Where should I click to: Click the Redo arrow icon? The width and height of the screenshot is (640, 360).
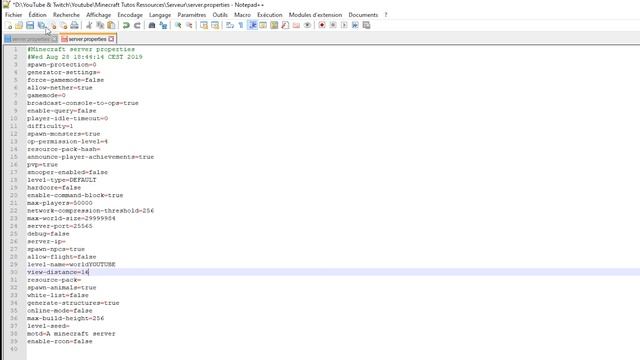pos(137,25)
